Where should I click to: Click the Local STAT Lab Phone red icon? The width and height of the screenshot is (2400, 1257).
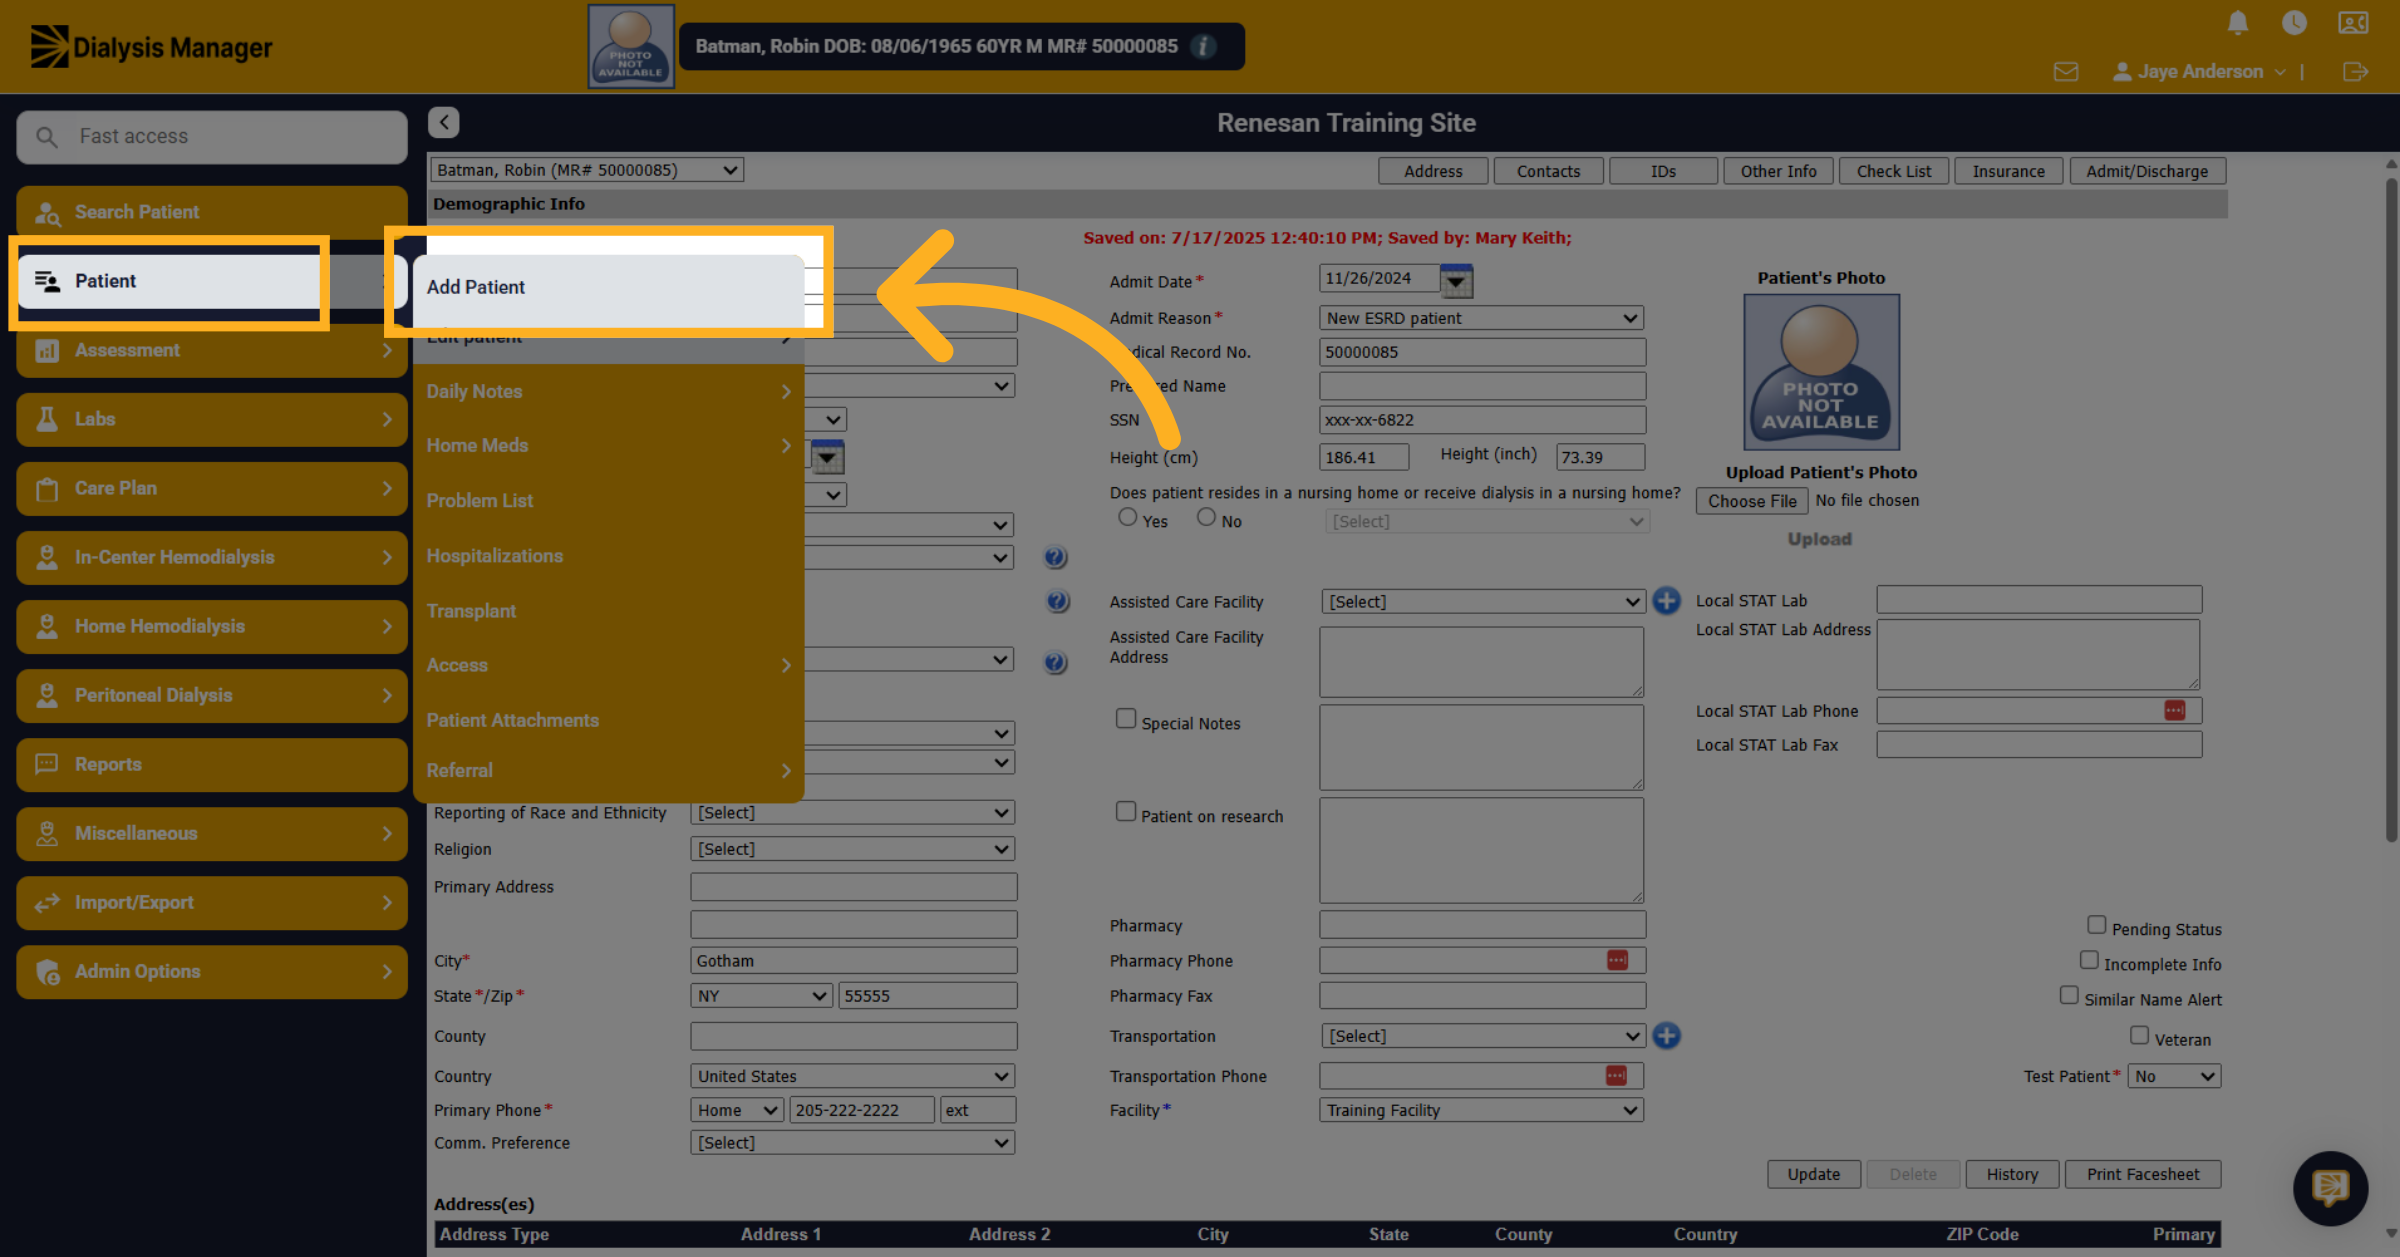[2175, 710]
